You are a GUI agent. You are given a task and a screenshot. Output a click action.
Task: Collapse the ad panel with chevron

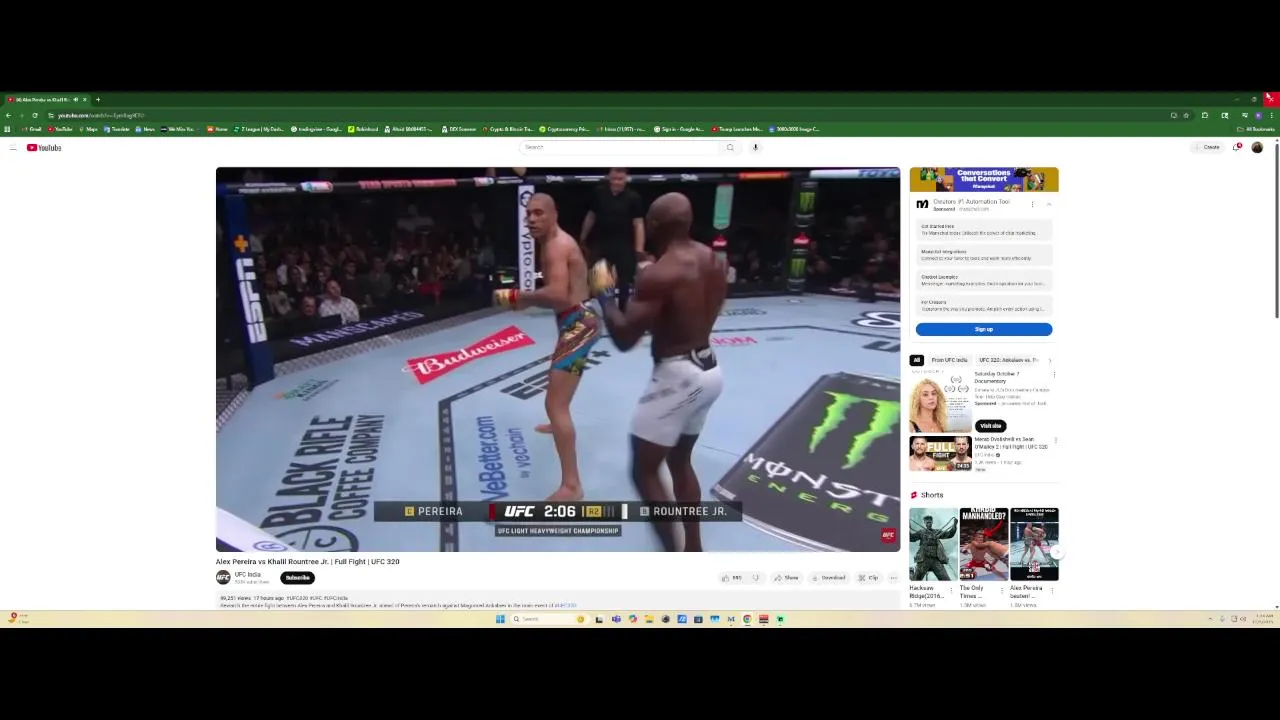[x=1049, y=204]
